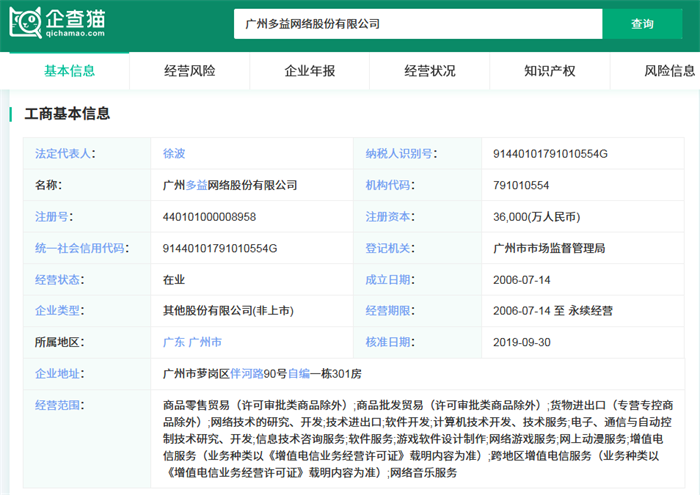The image size is (700, 495).
Task: Click the 广州市 region link
Action: (205, 342)
